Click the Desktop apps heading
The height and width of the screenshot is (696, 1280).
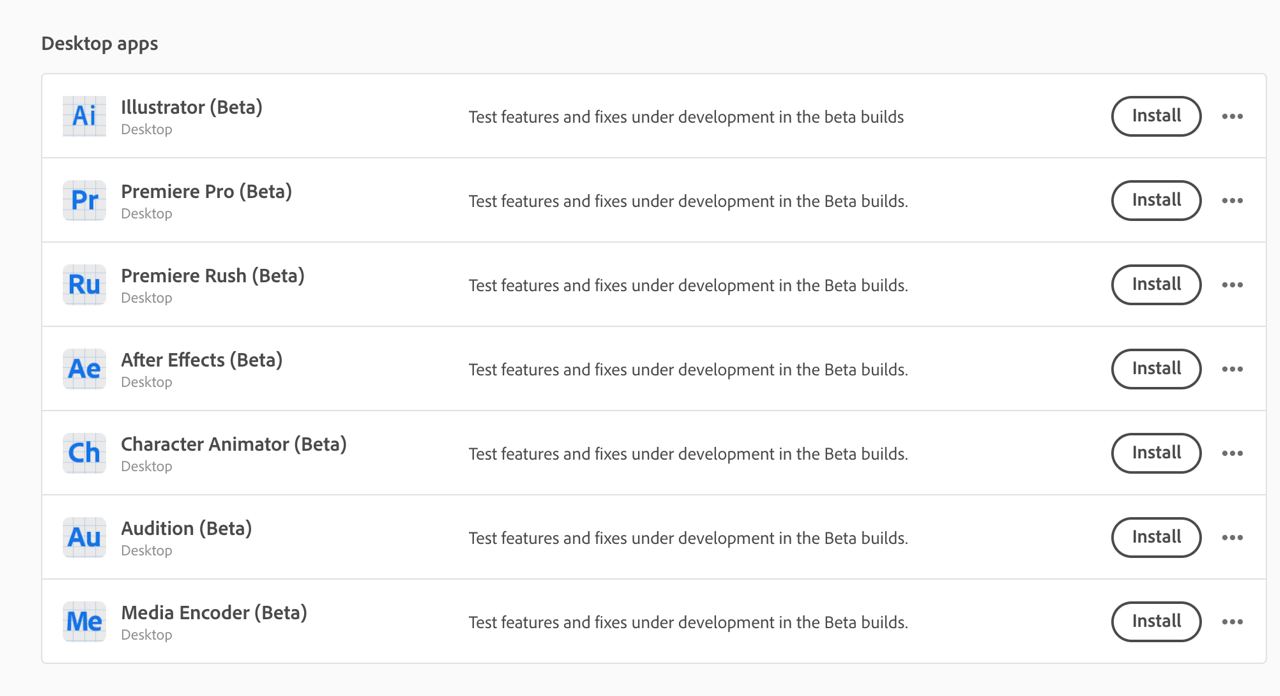(x=99, y=44)
